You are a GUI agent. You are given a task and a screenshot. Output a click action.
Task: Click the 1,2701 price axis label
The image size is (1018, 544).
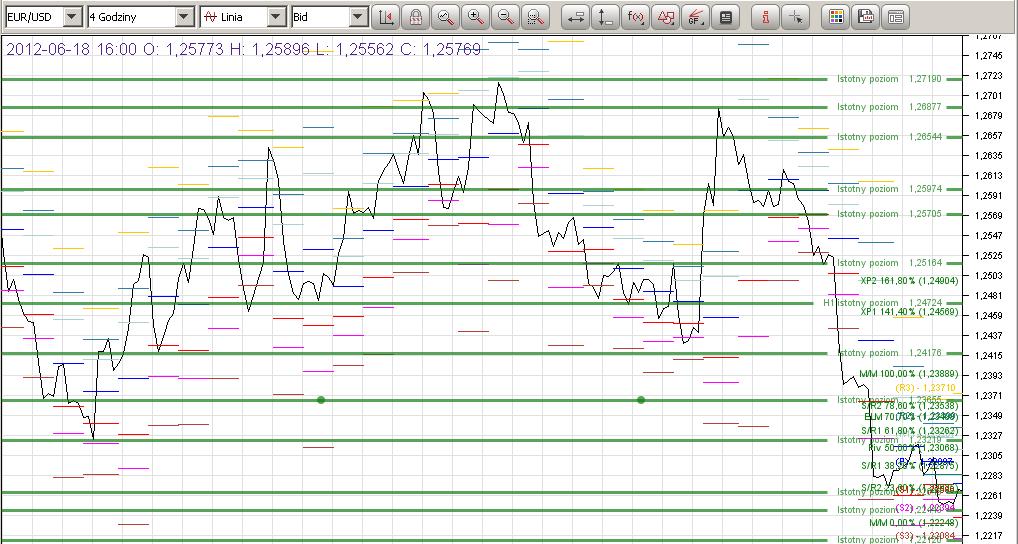[x=989, y=96]
